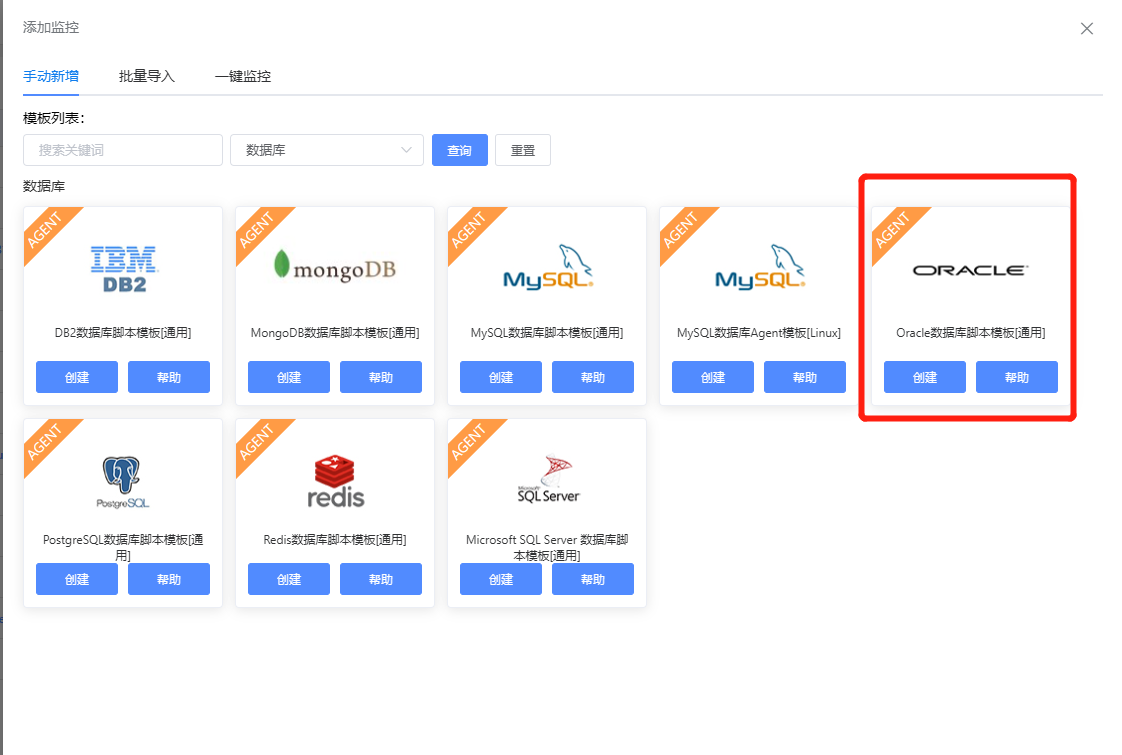Switch to 一键监控 tab
The width and height of the screenshot is (1122, 755).
pos(243,77)
